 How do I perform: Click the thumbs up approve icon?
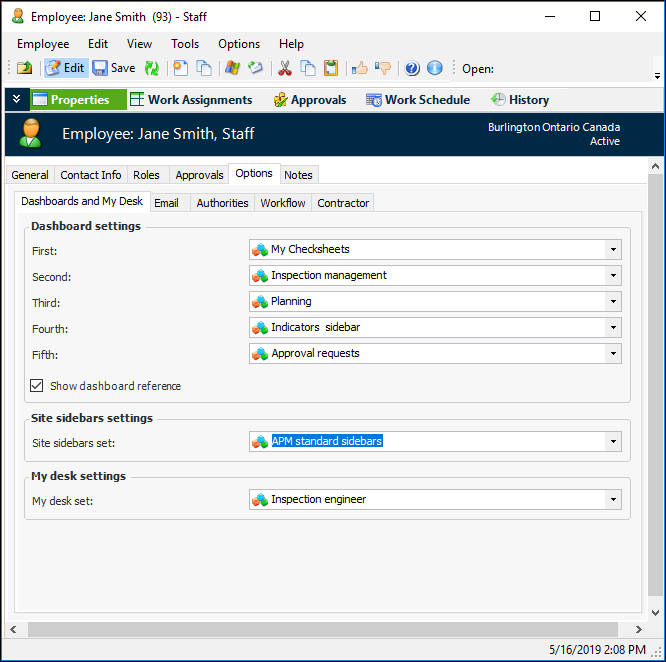click(360, 68)
